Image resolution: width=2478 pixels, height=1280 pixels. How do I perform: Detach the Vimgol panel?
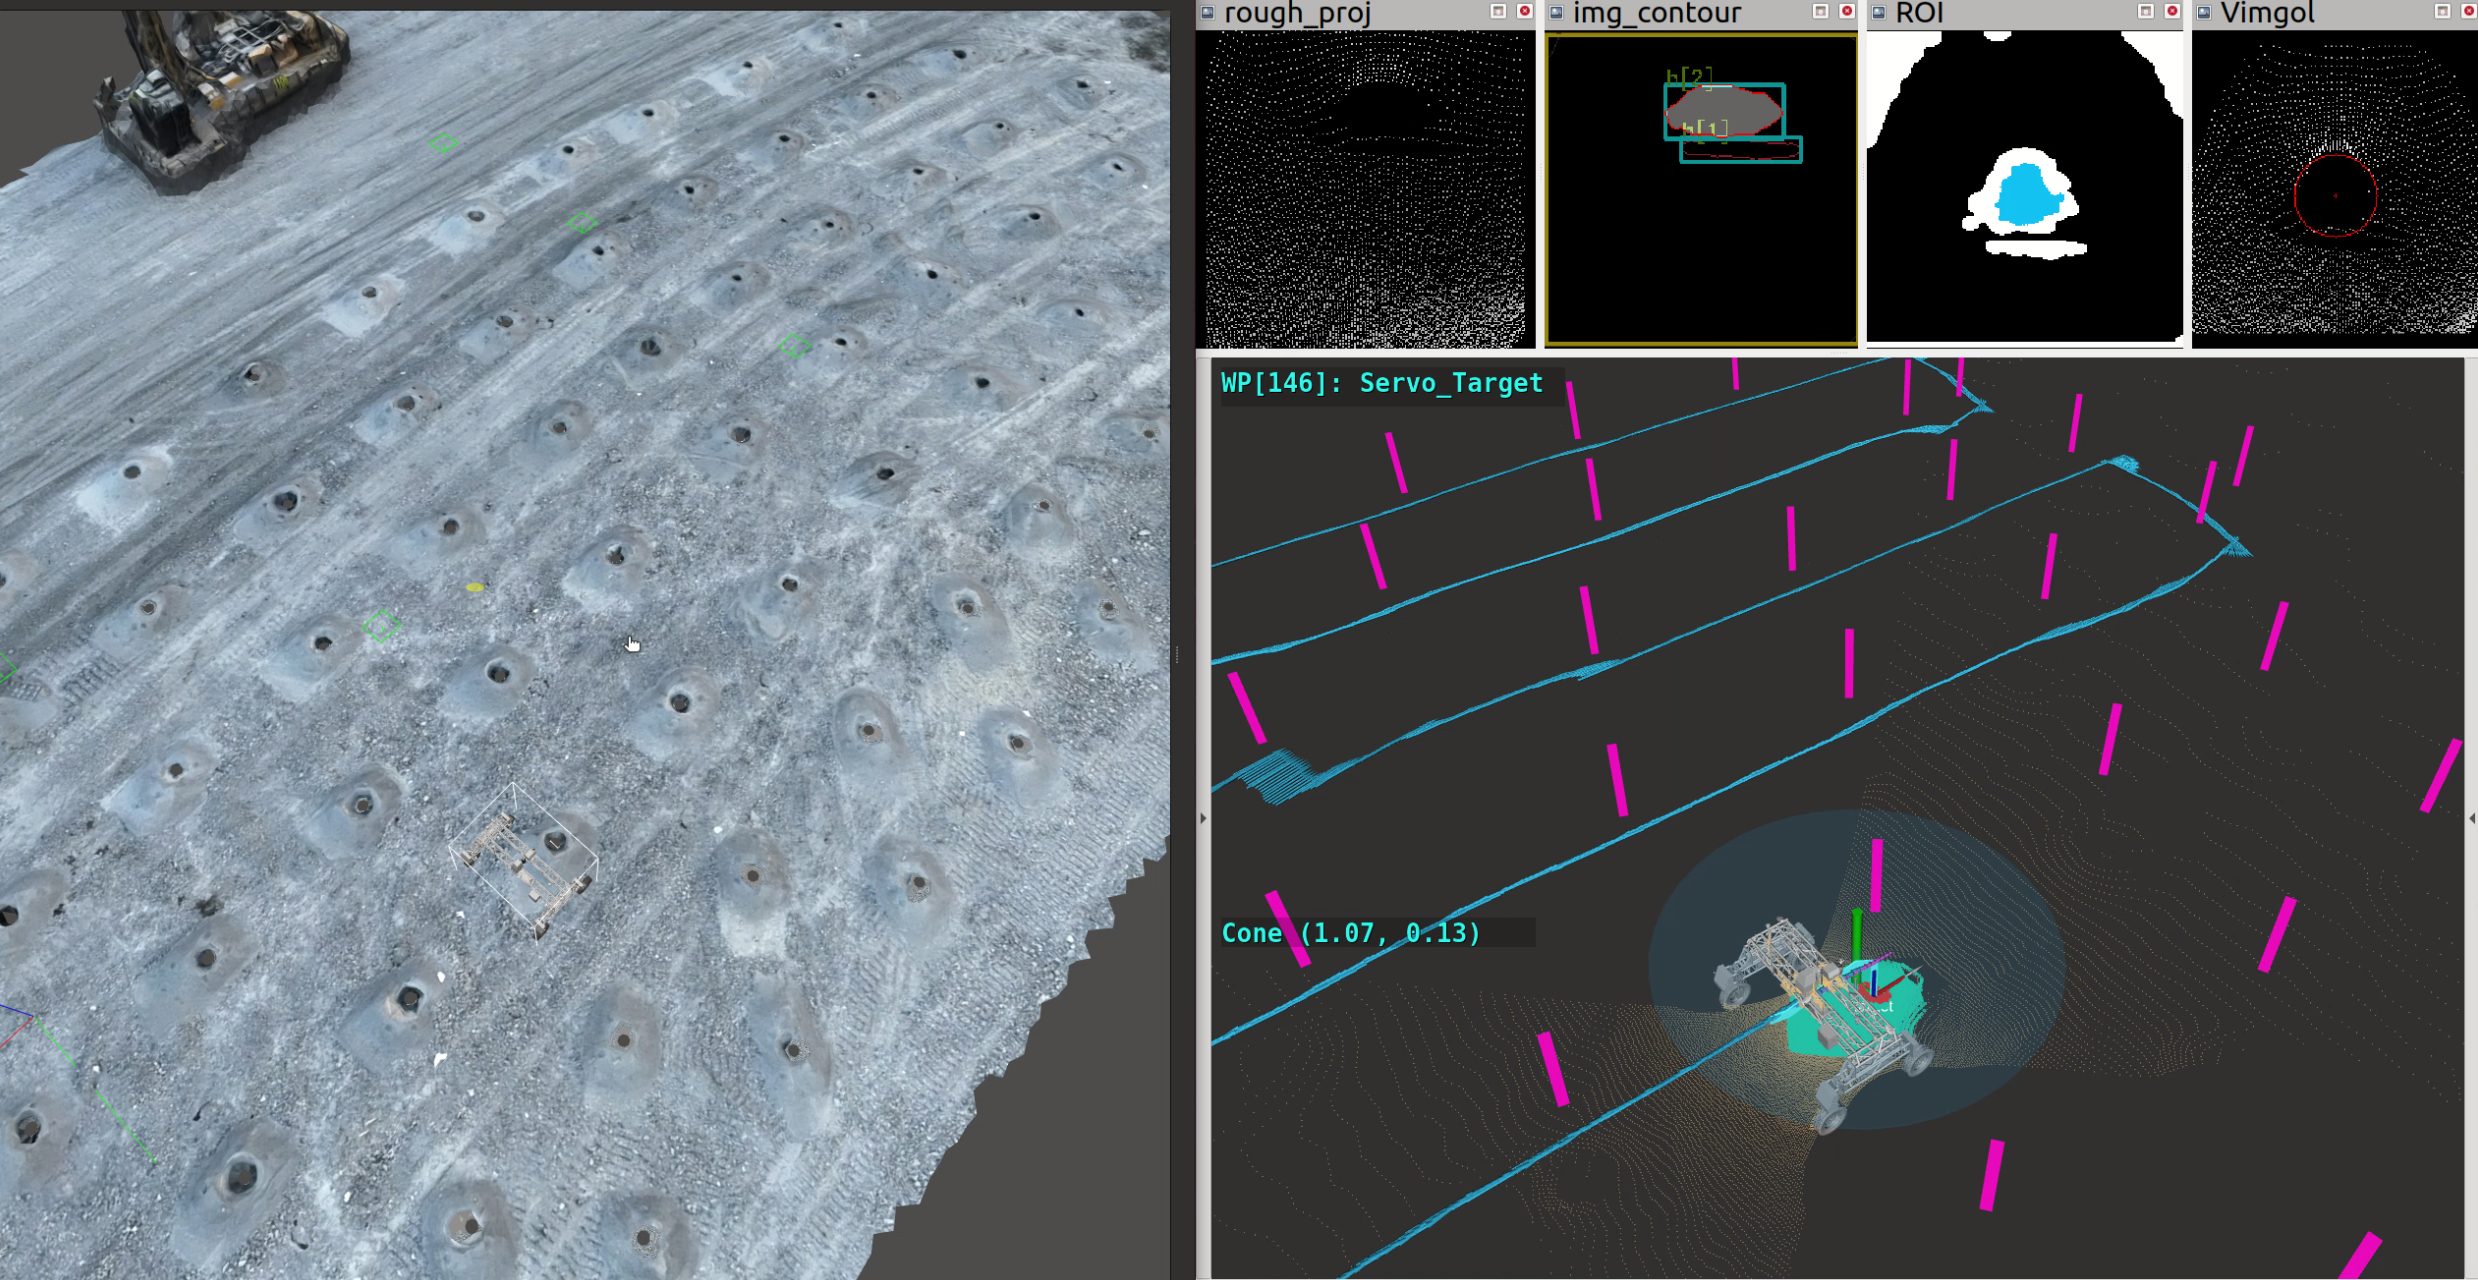(x=2441, y=11)
